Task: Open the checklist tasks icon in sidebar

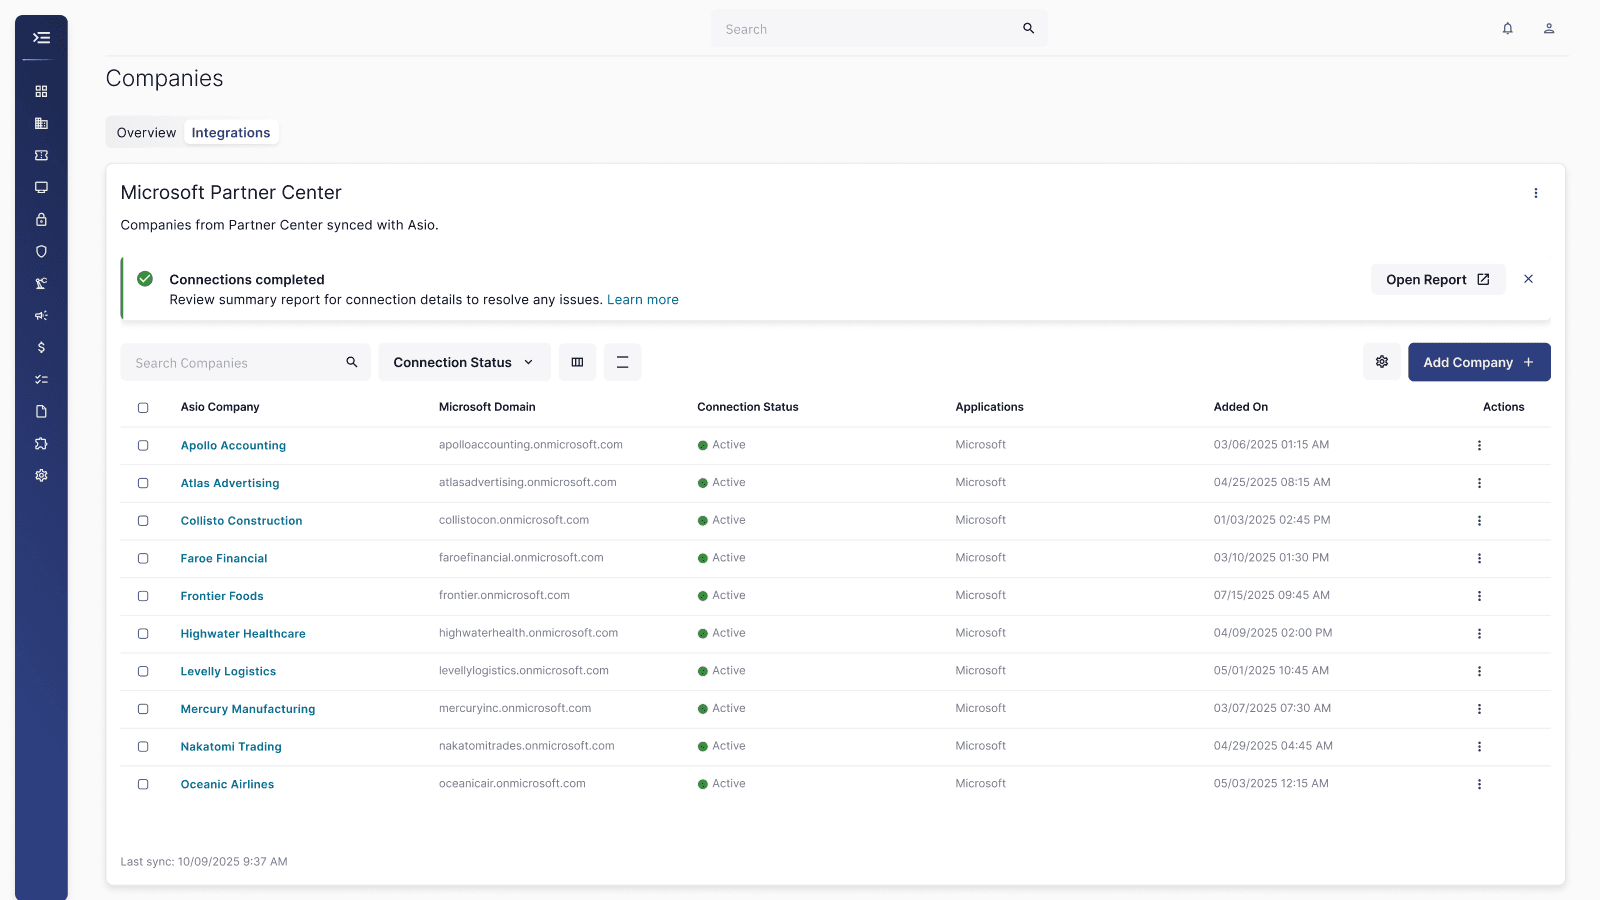Action: tap(41, 379)
